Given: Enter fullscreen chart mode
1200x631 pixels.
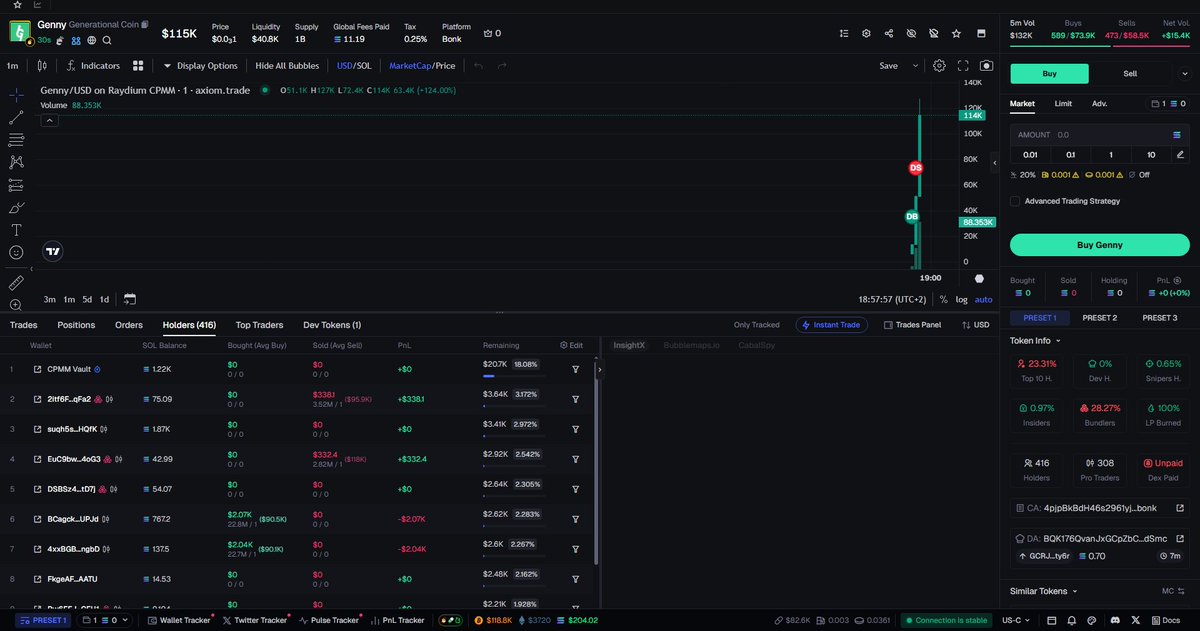Looking at the screenshot, I should click(964, 66).
